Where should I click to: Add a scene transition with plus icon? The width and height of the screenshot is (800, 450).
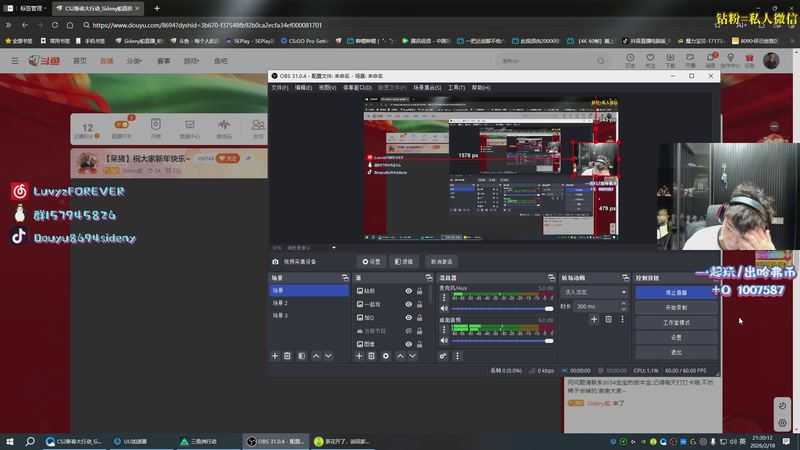pyautogui.click(x=594, y=319)
